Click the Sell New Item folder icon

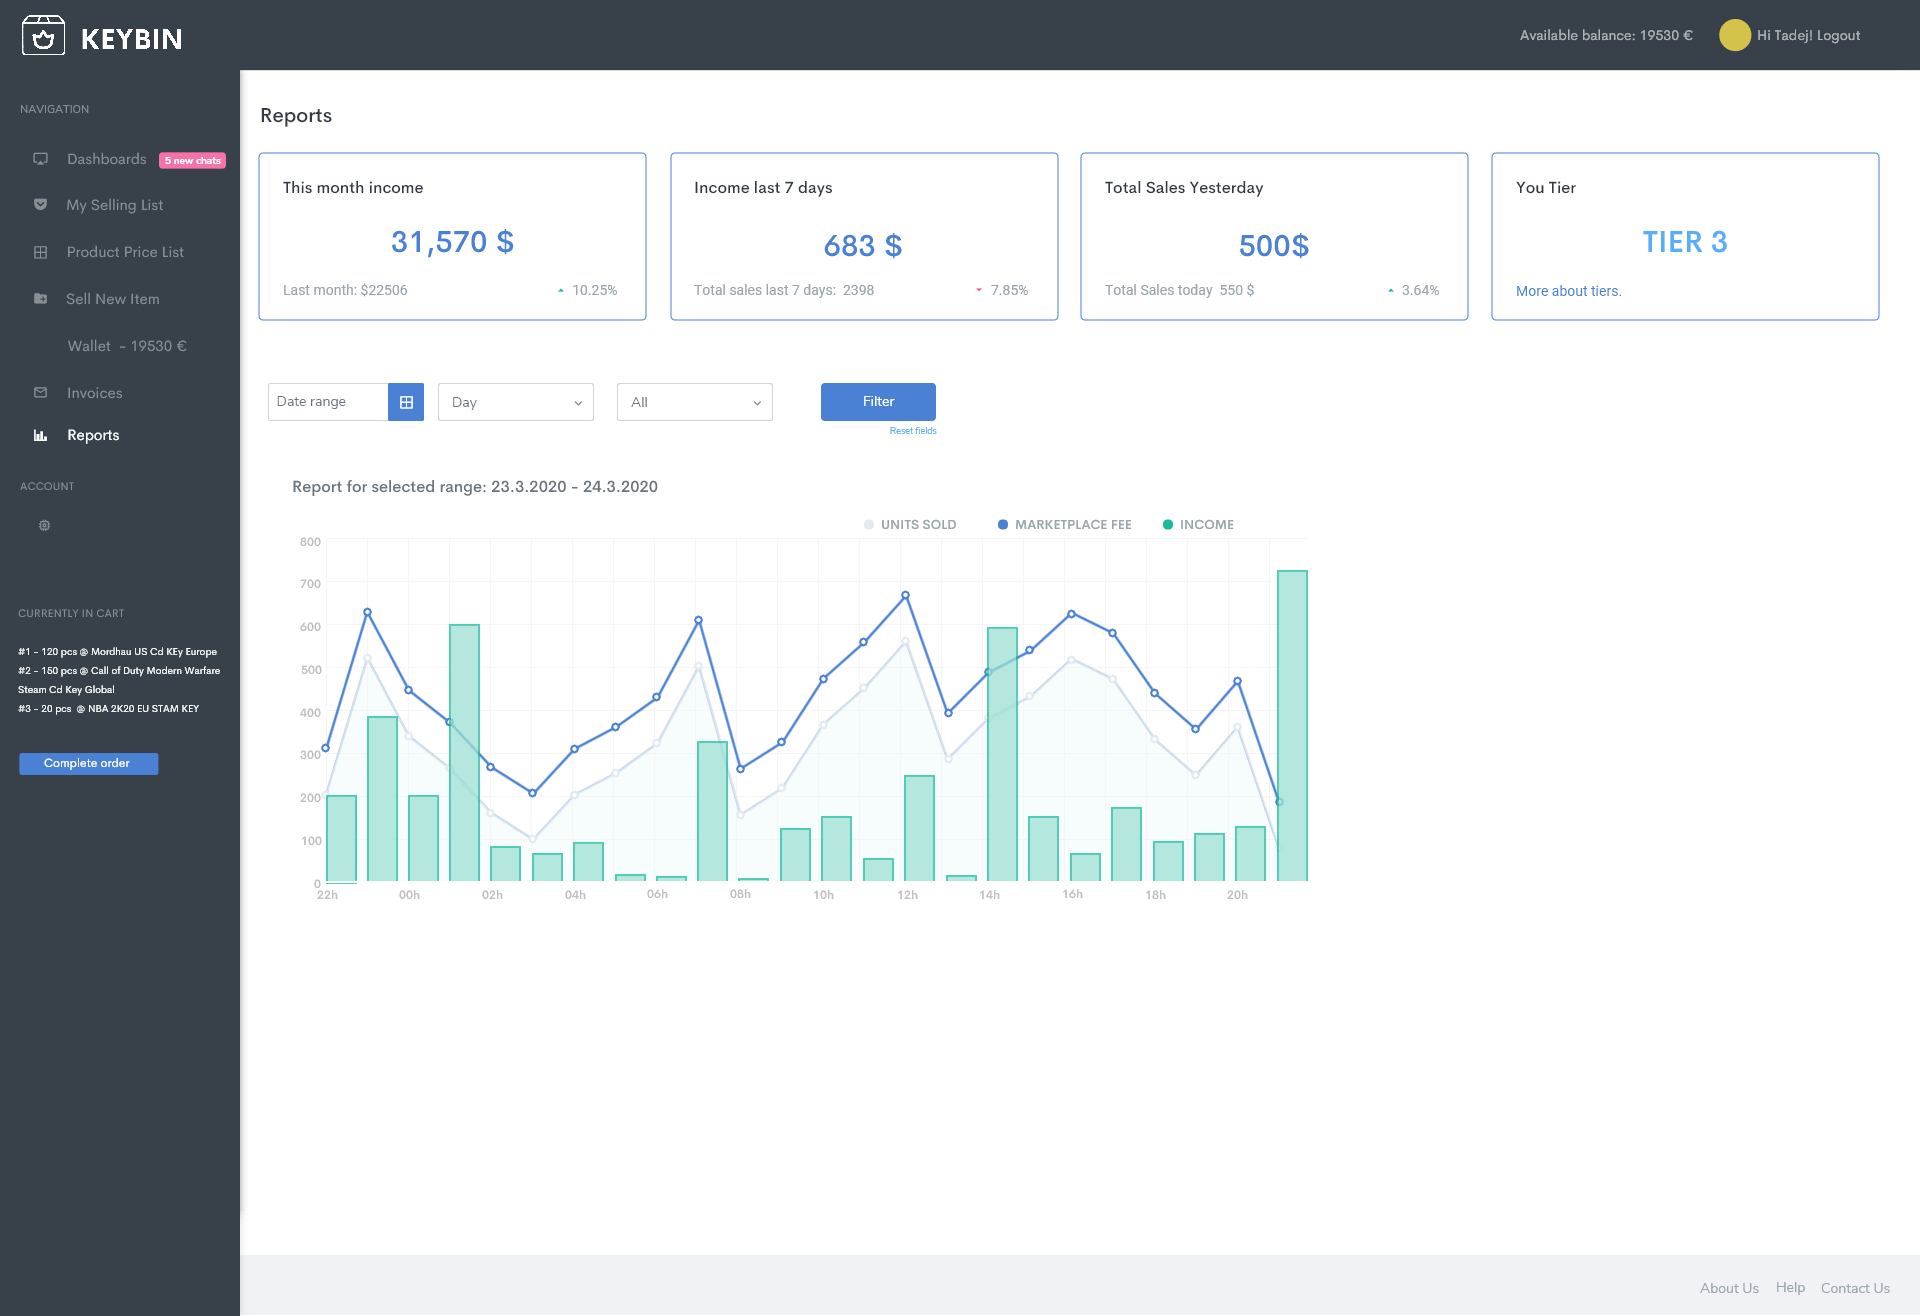click(x=41, y=299)
